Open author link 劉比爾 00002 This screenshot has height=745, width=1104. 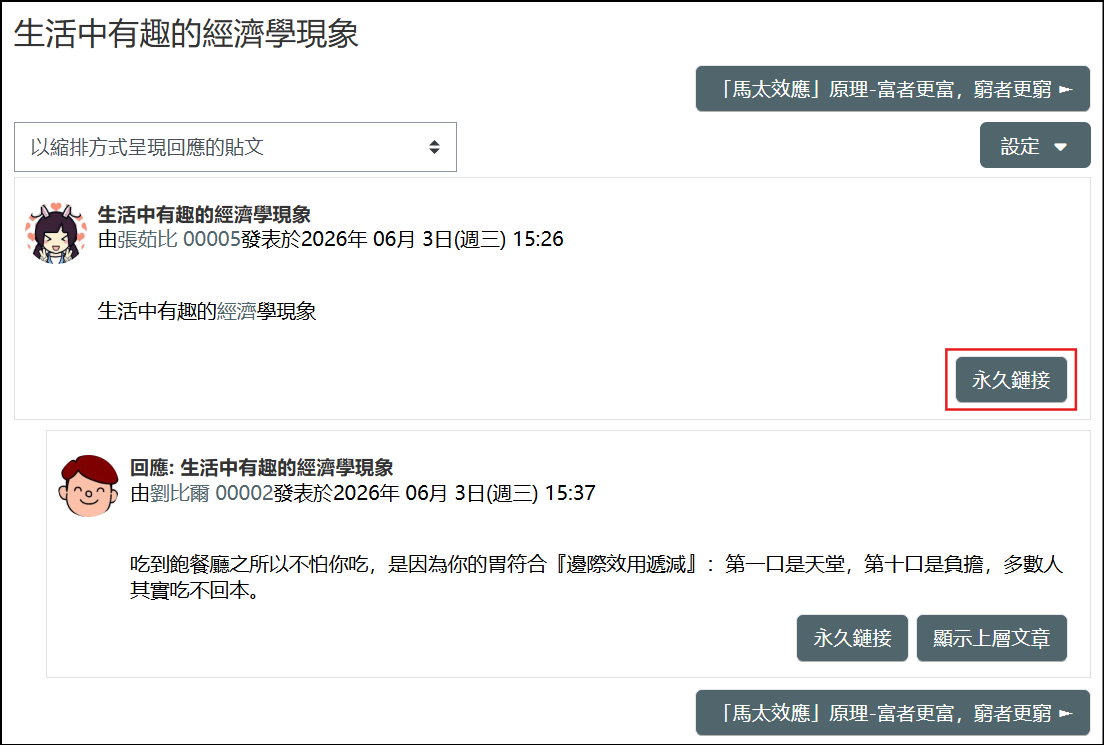[x=211, y=493]
